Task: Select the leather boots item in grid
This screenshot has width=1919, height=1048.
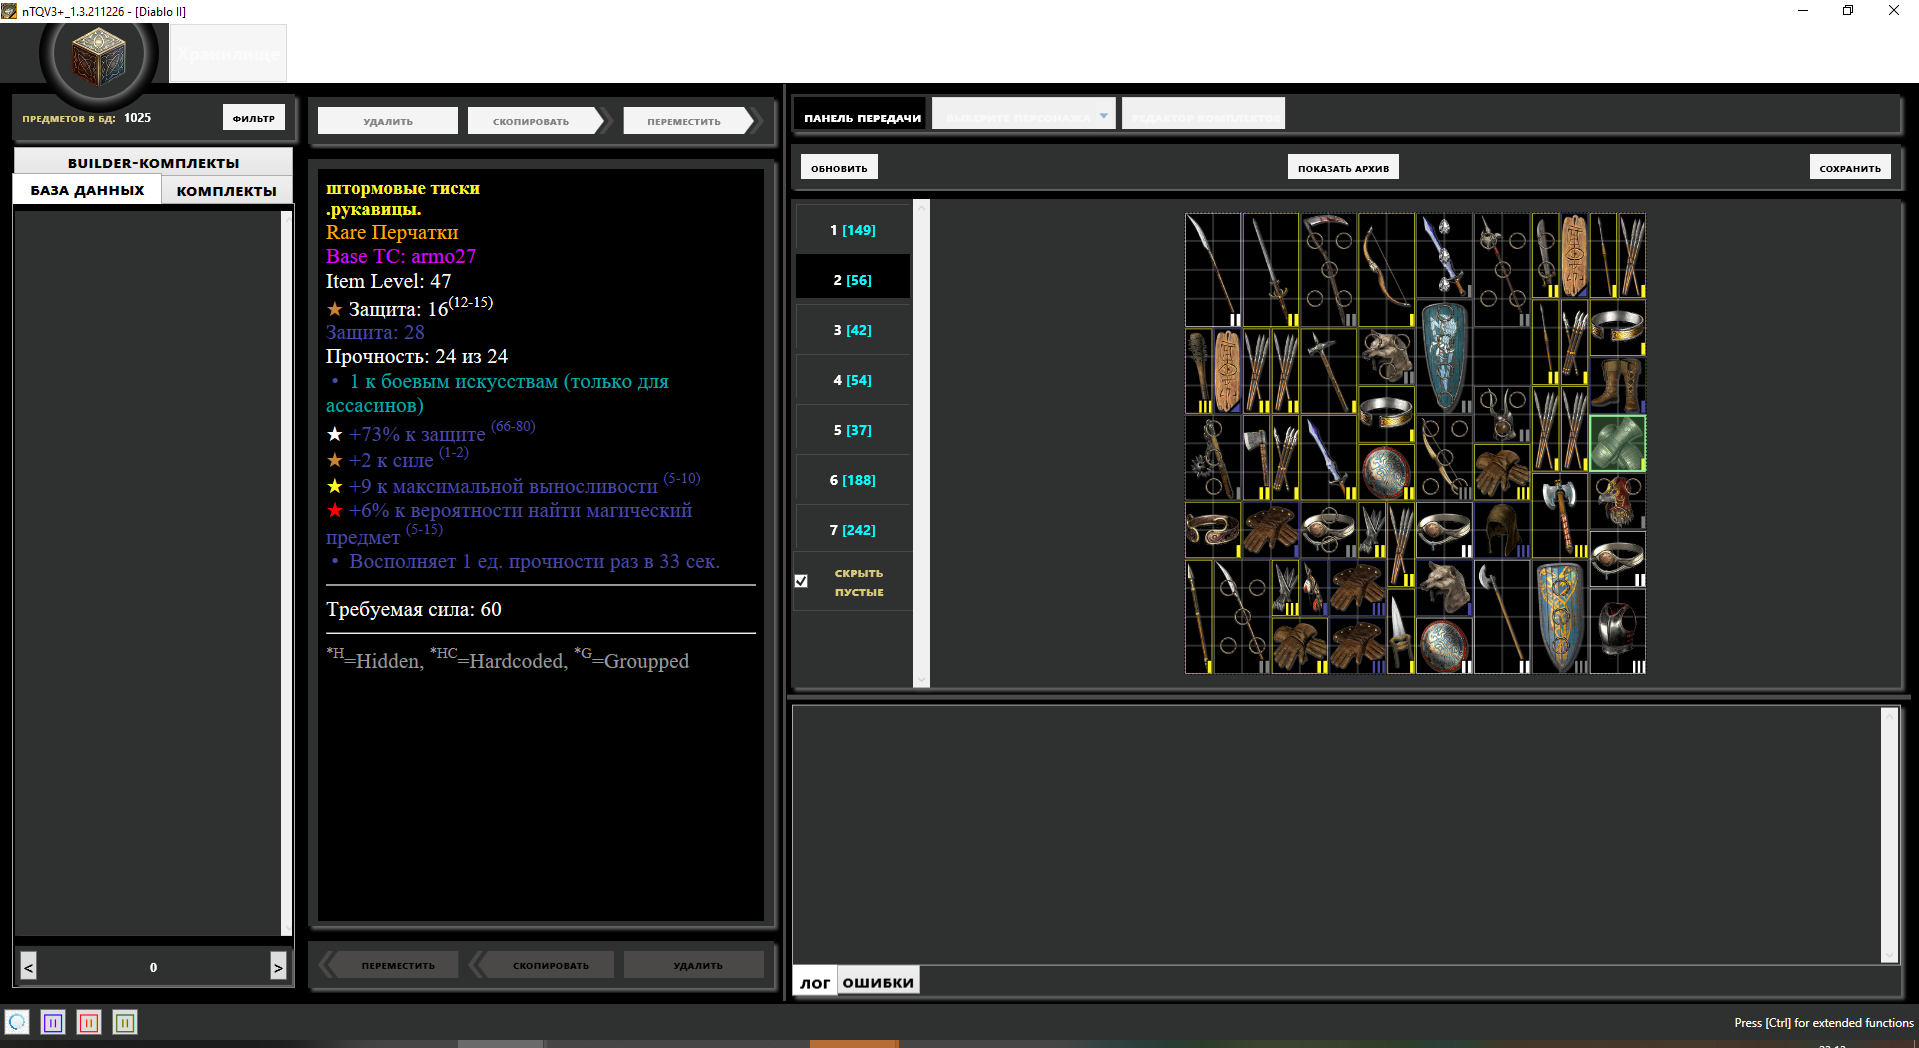Action: (x=1617, y=385)
